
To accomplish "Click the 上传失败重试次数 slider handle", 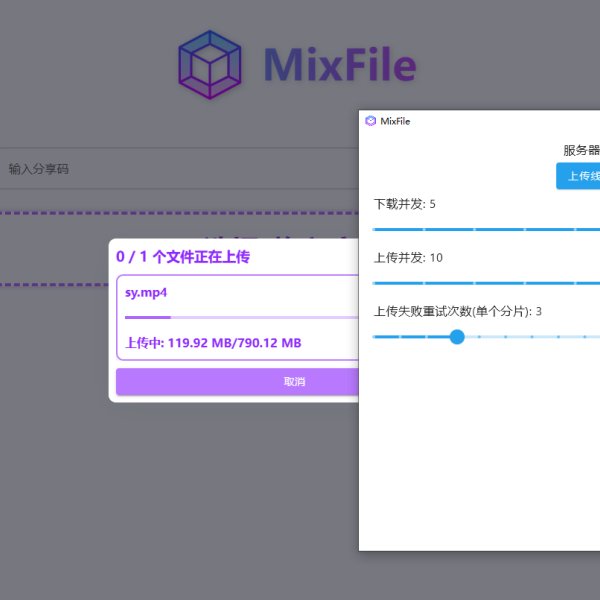I will 457,337.
